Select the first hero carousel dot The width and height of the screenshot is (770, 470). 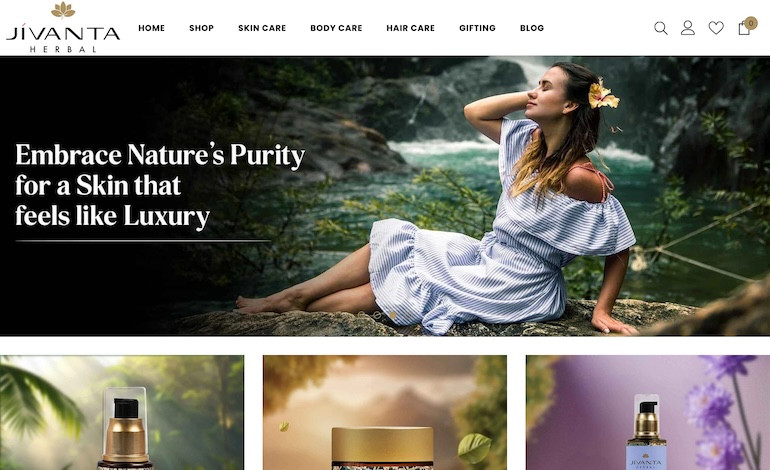361,315
